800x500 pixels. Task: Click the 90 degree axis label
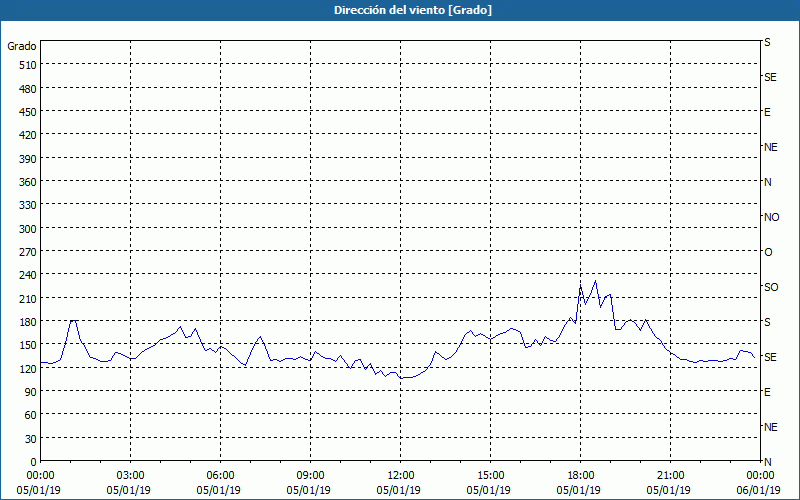click(x=31, y=392)
